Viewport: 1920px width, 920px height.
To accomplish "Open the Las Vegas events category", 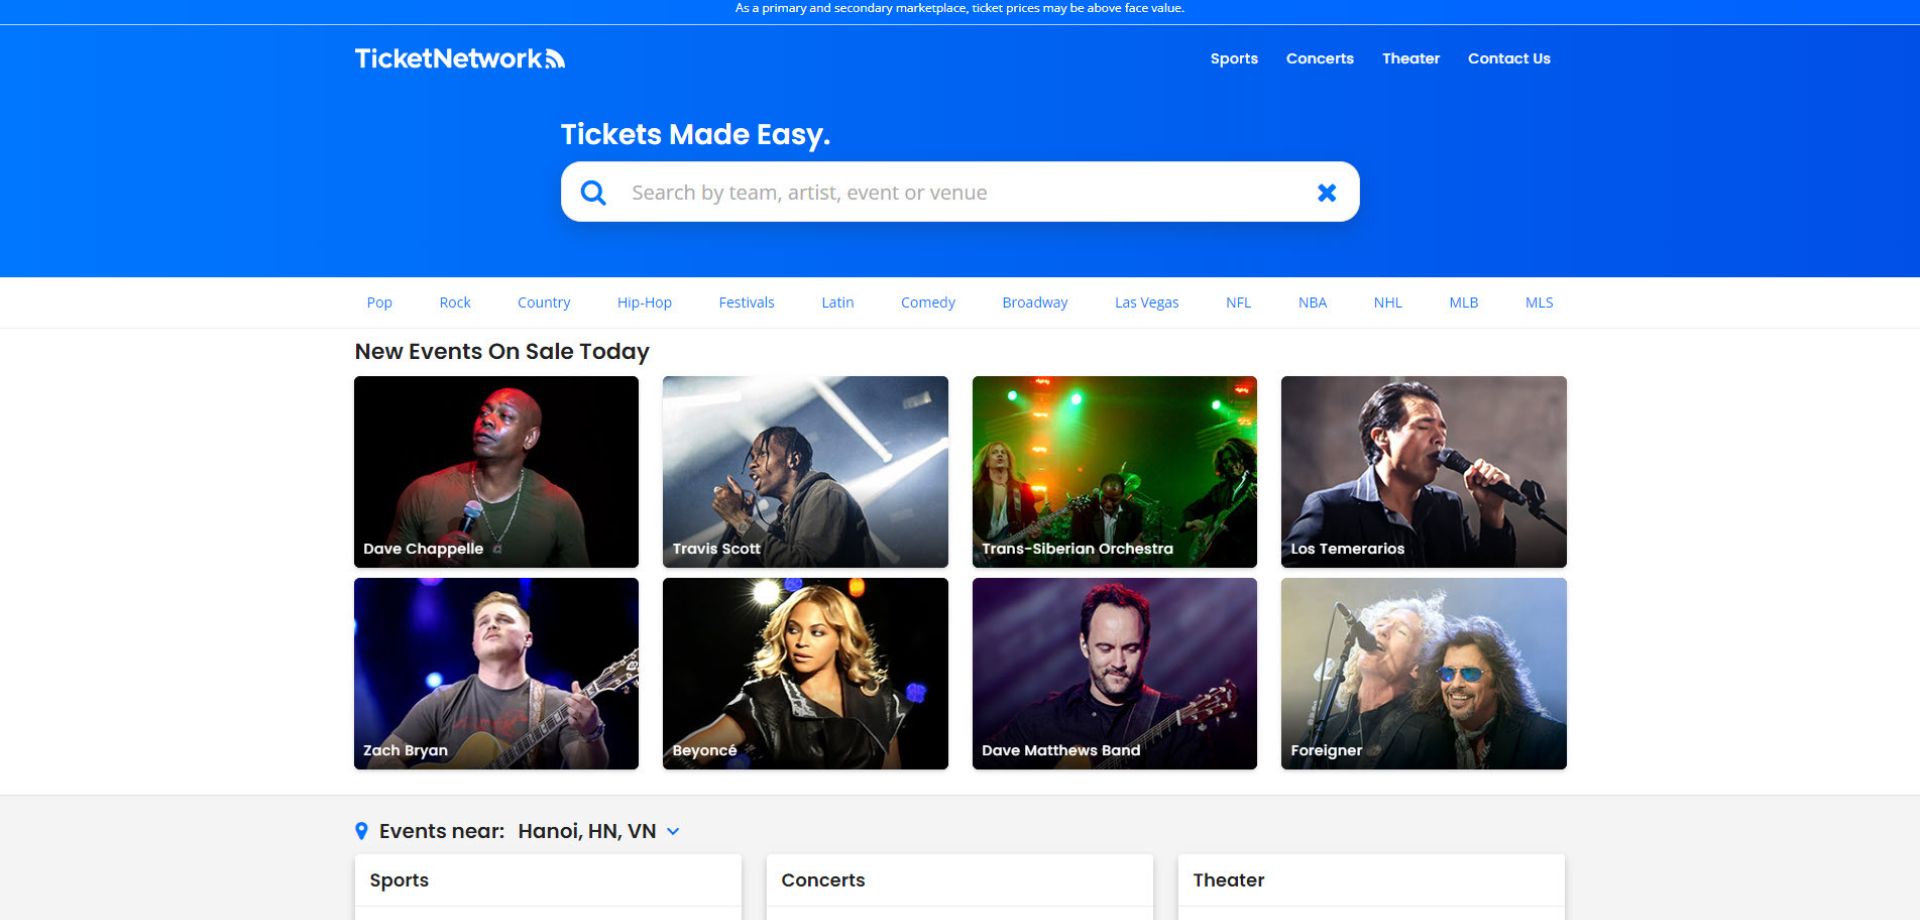I will pos(1146,302).
